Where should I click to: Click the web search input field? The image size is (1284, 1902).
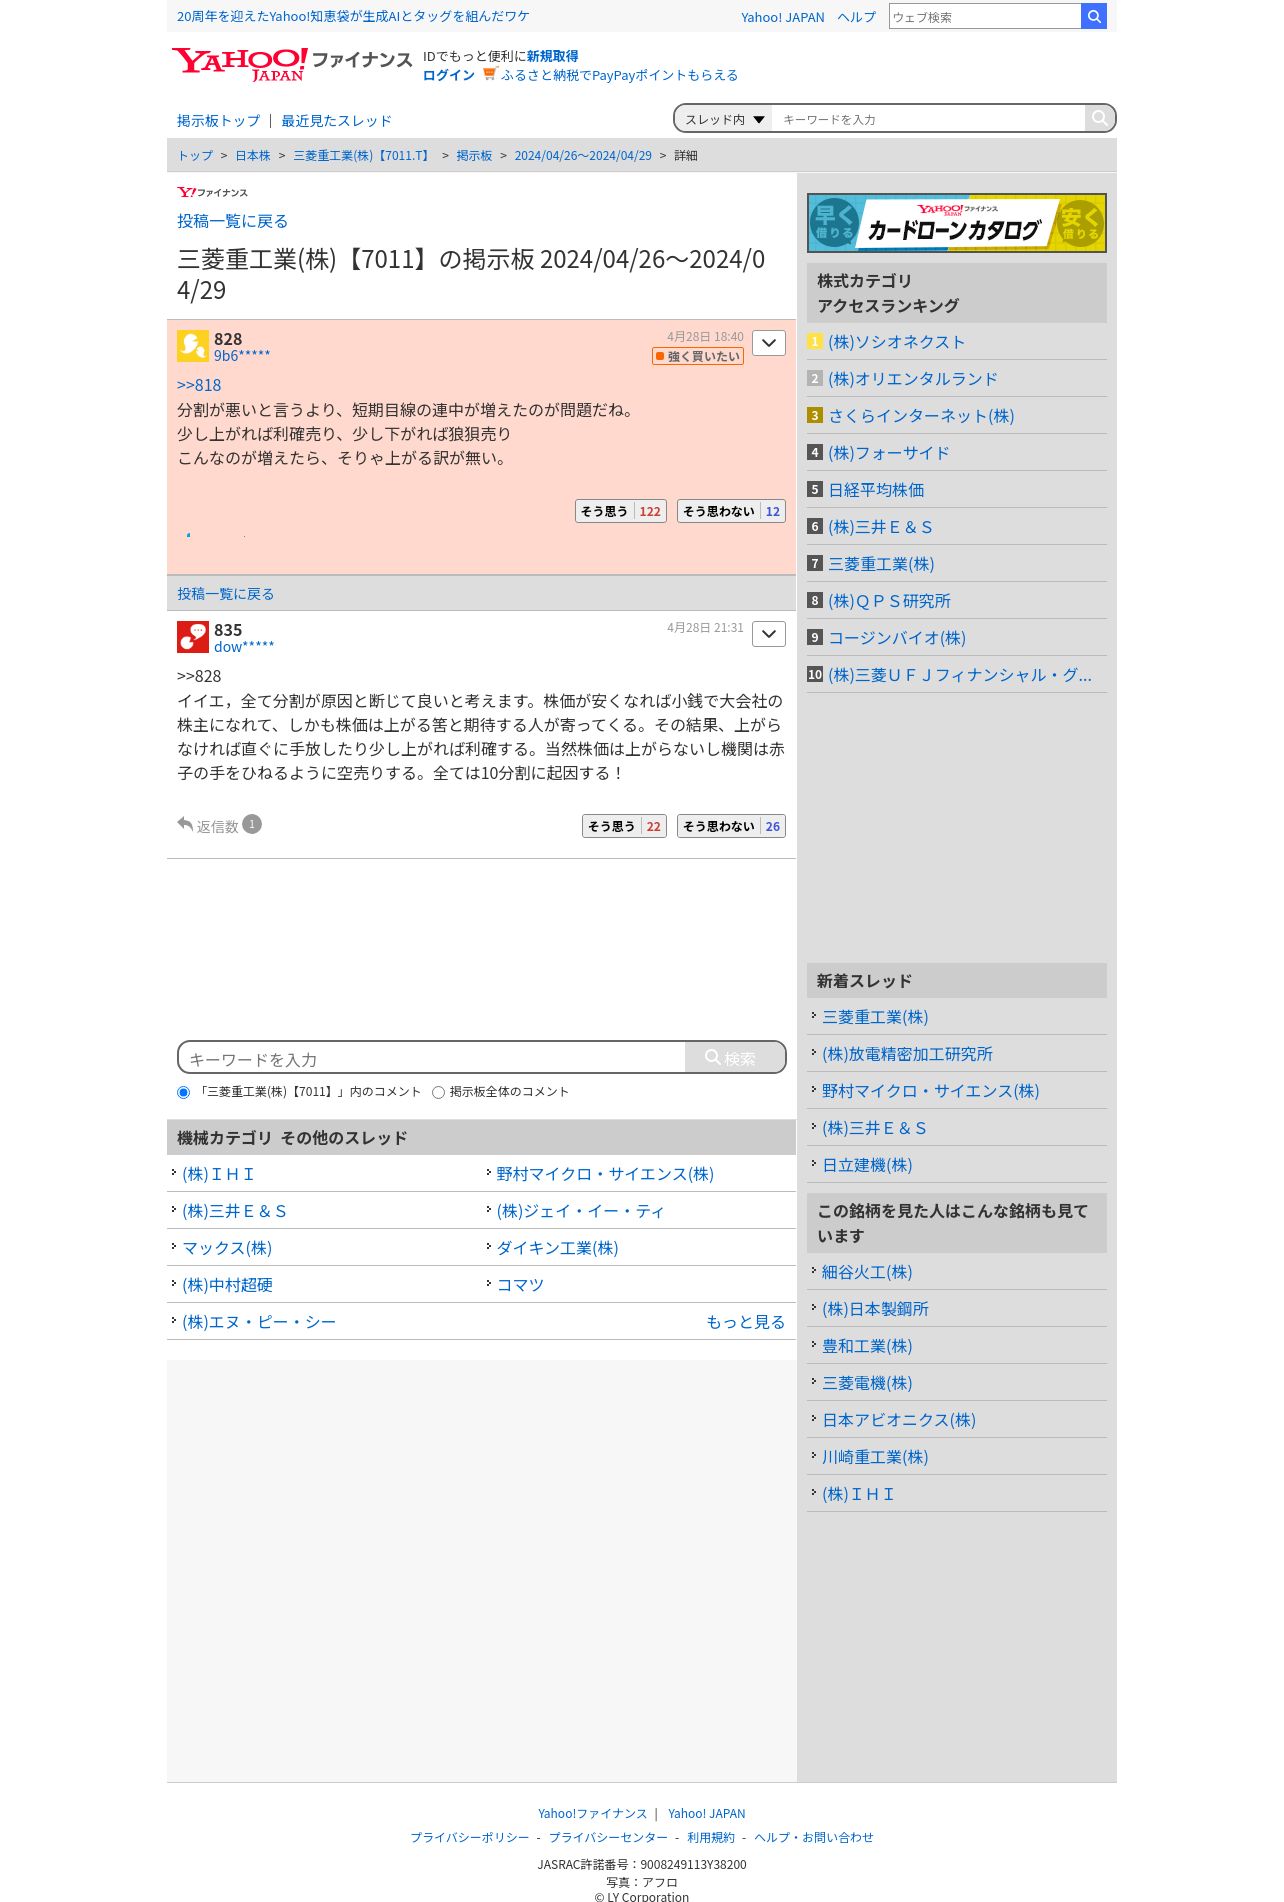tap(985, 16)
